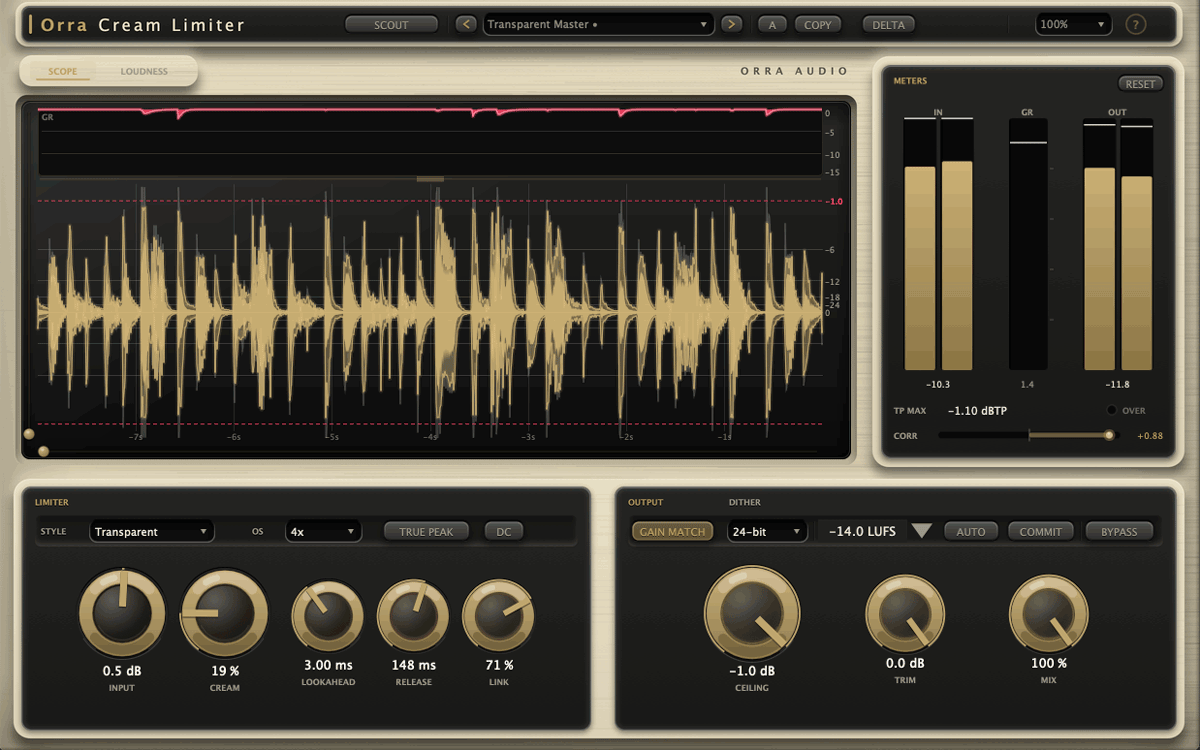Click the OVER clip indicator light
Screen dimensions: 1200x750
click(x=1112, y=410)
